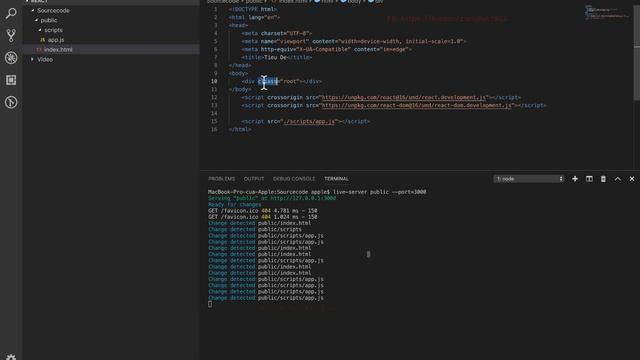The width and height of the screenshot is (640, 360).
Task: Click the live-server command text in terminal
Action: click(x=380, y=192)
